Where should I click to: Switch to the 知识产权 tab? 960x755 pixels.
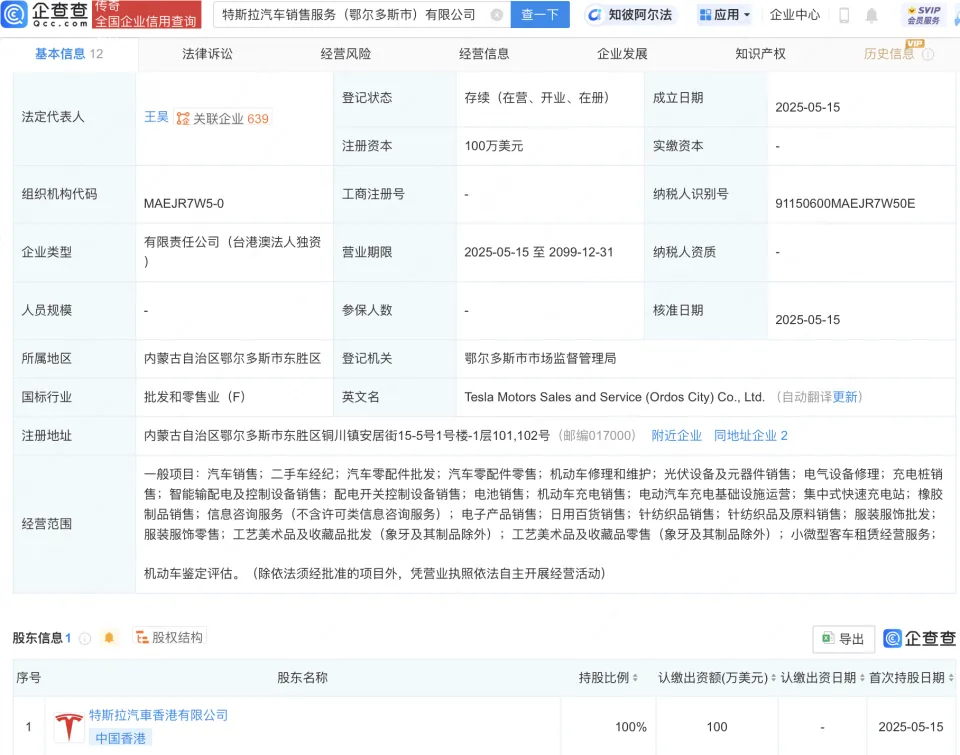760,54
